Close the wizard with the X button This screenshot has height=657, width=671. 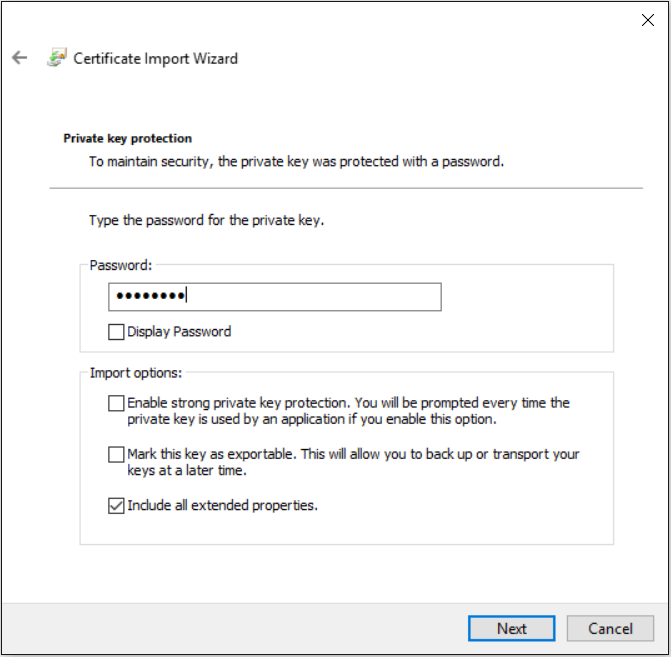pos(647,20)
